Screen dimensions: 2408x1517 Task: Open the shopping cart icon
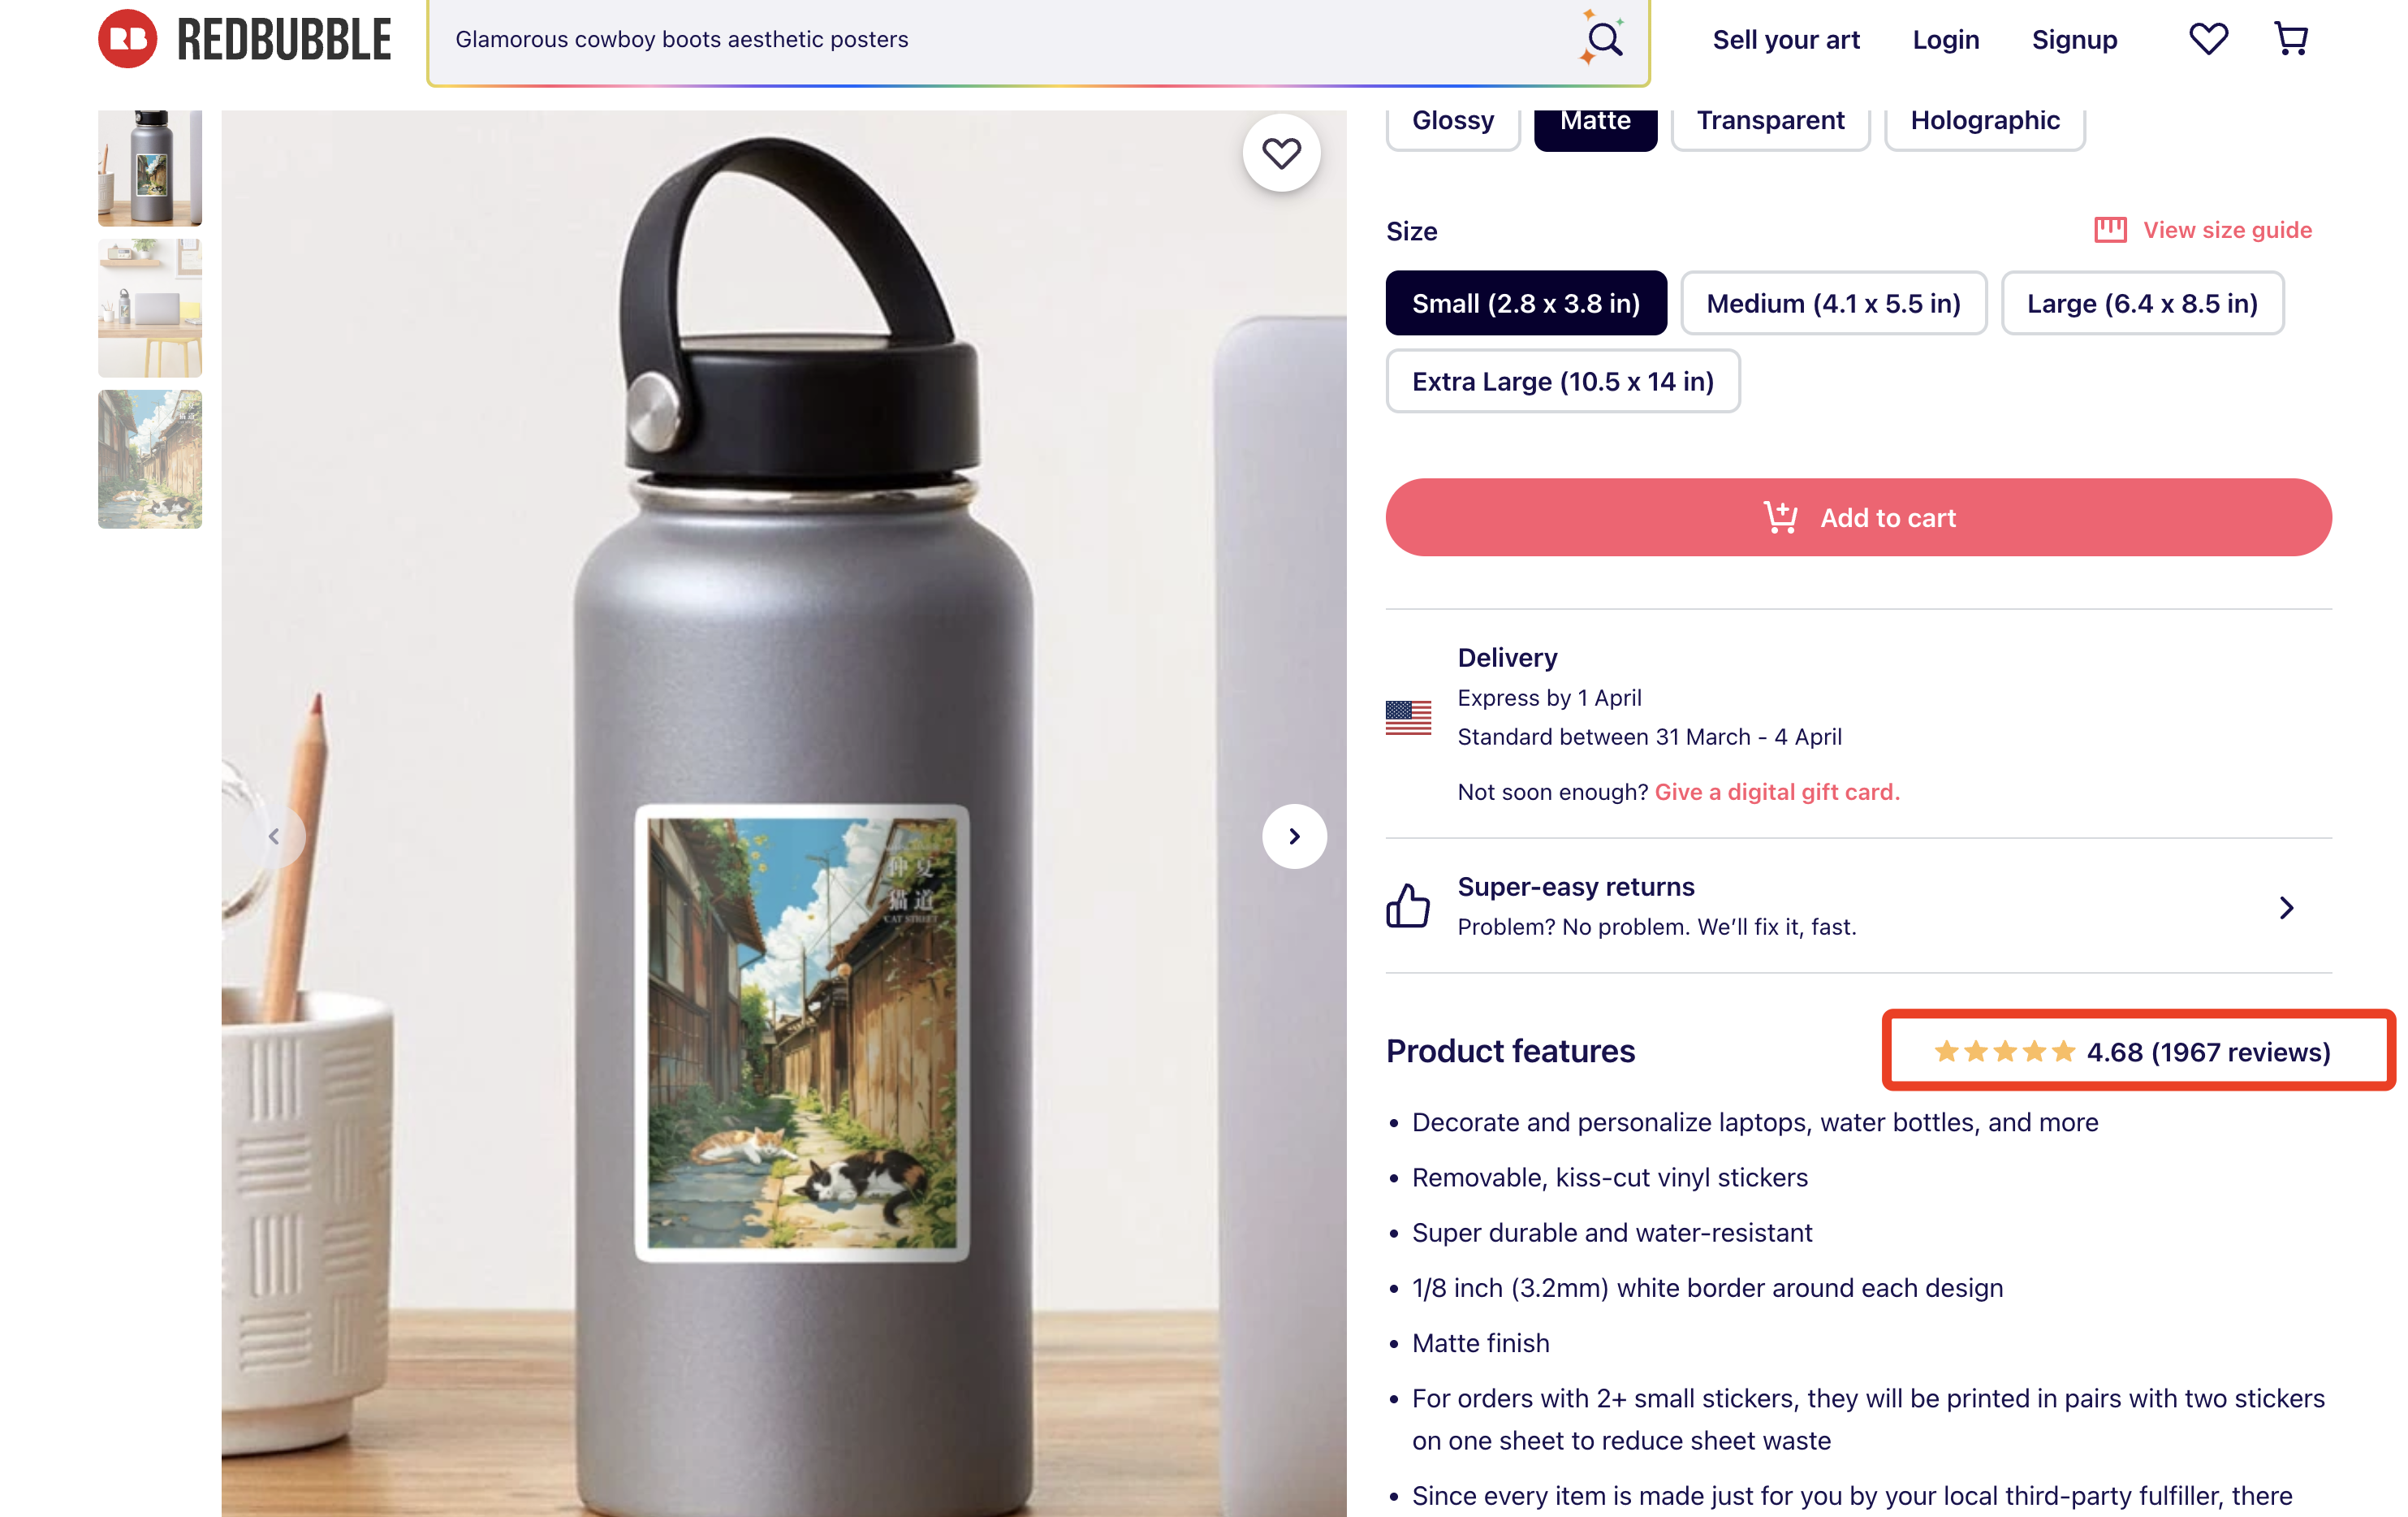pyautogui.click(x=2290, y=39)
